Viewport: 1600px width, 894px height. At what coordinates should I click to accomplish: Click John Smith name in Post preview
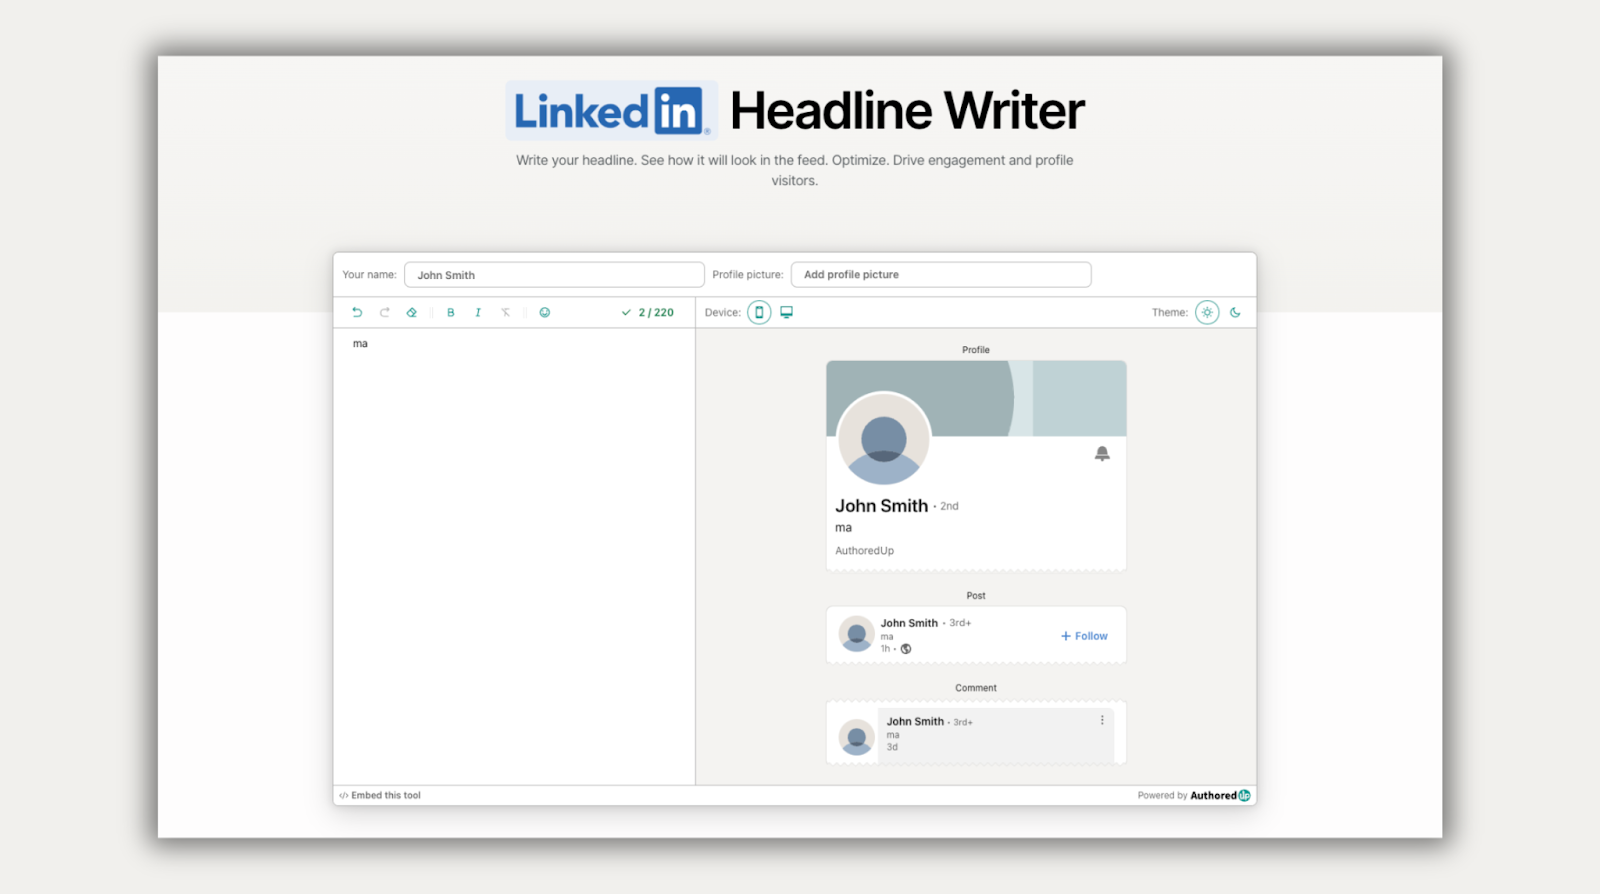[x=909, y=623]
